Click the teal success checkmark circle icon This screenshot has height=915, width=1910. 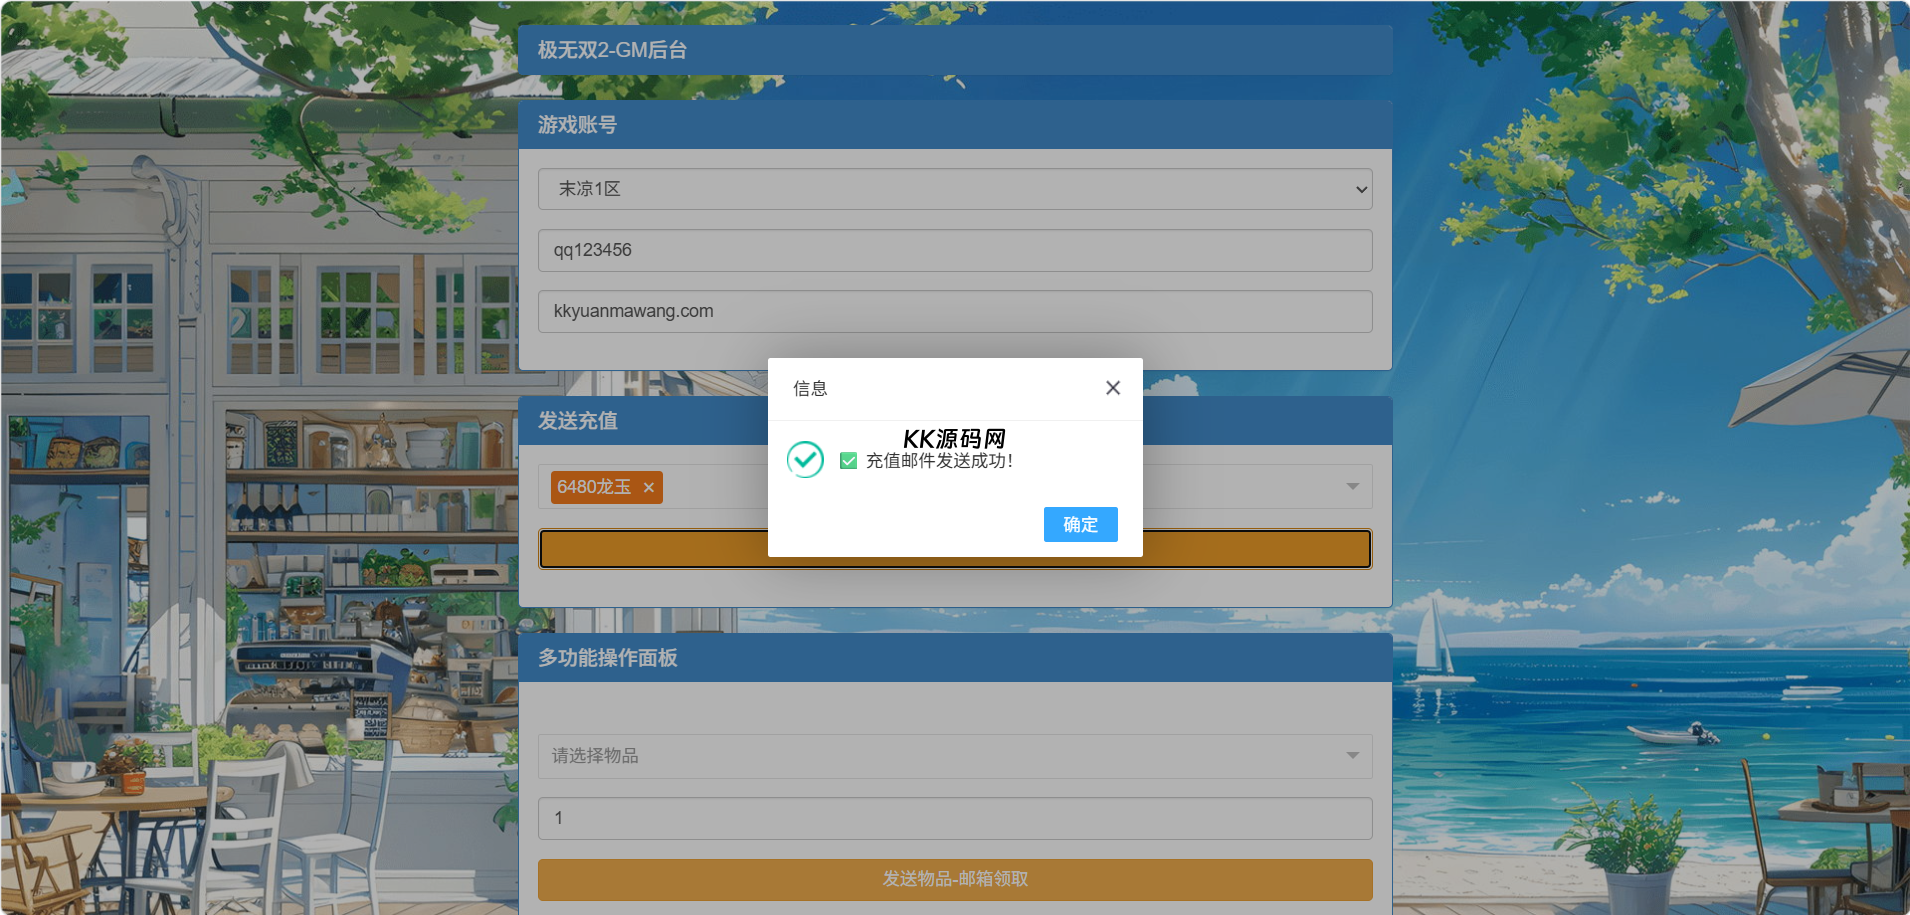tap(805, 460)
